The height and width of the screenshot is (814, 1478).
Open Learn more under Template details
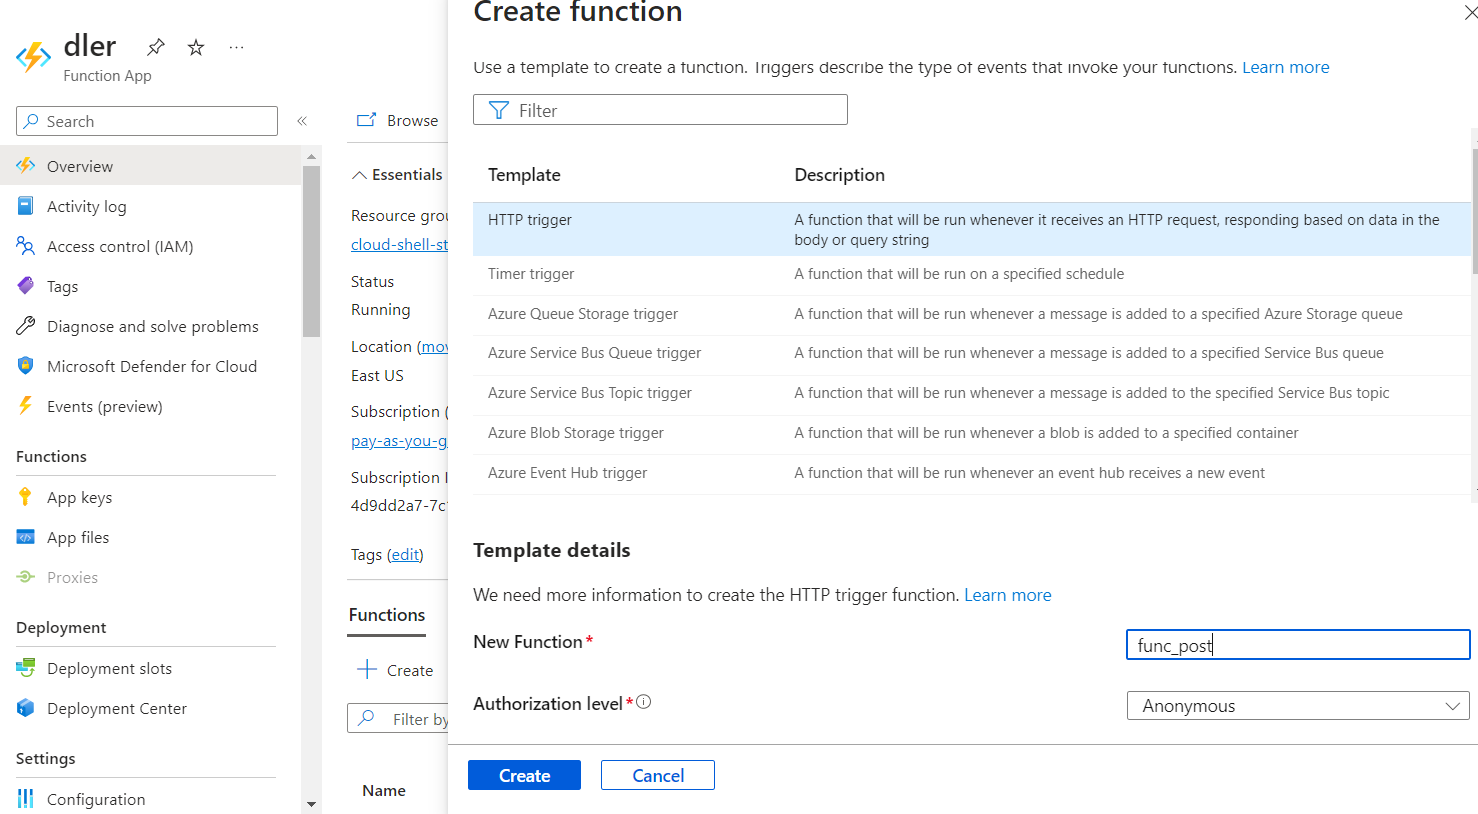coord(1008,595)
